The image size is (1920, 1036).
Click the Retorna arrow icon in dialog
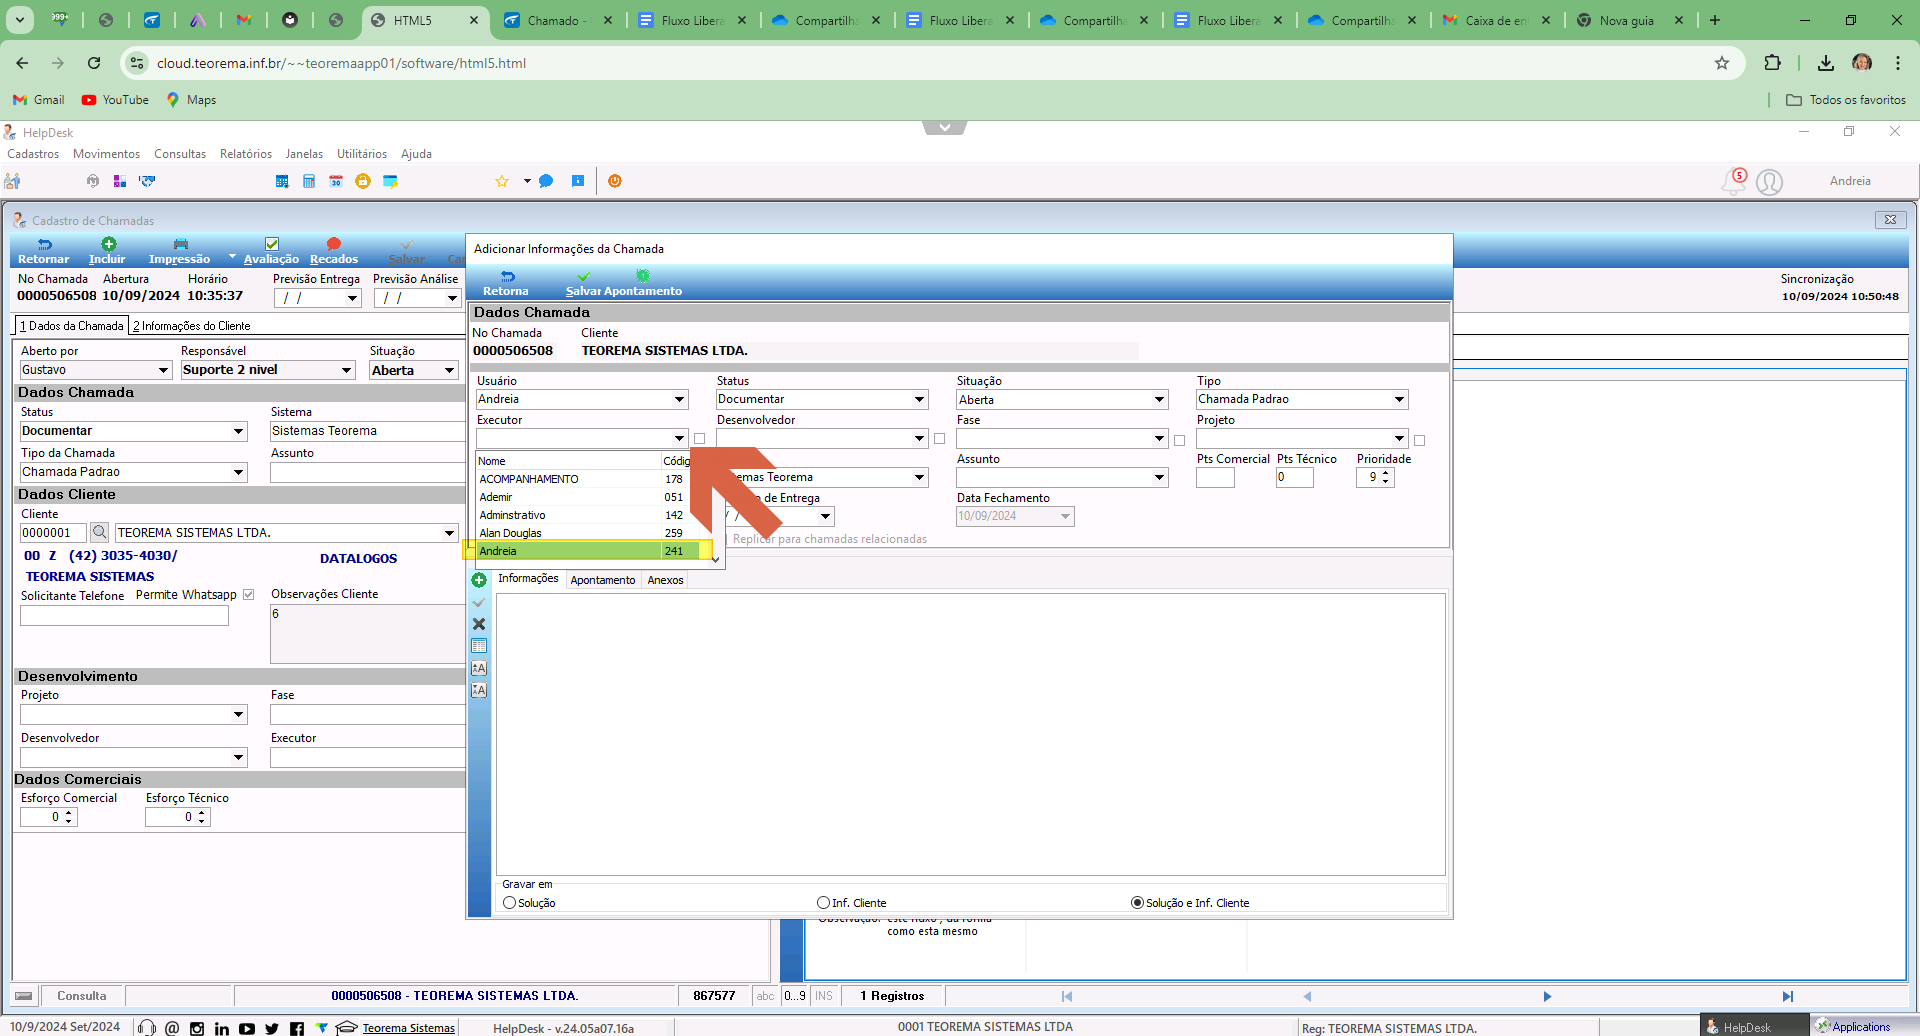507,276
